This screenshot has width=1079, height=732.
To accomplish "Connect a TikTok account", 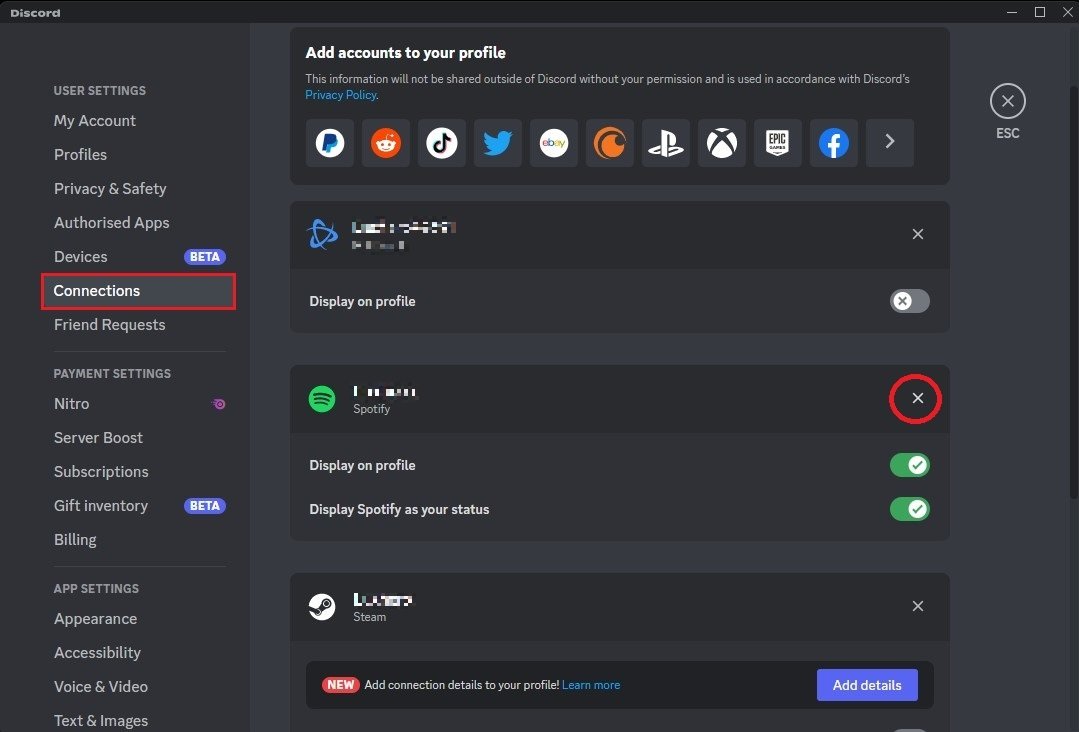I will 442,143.
